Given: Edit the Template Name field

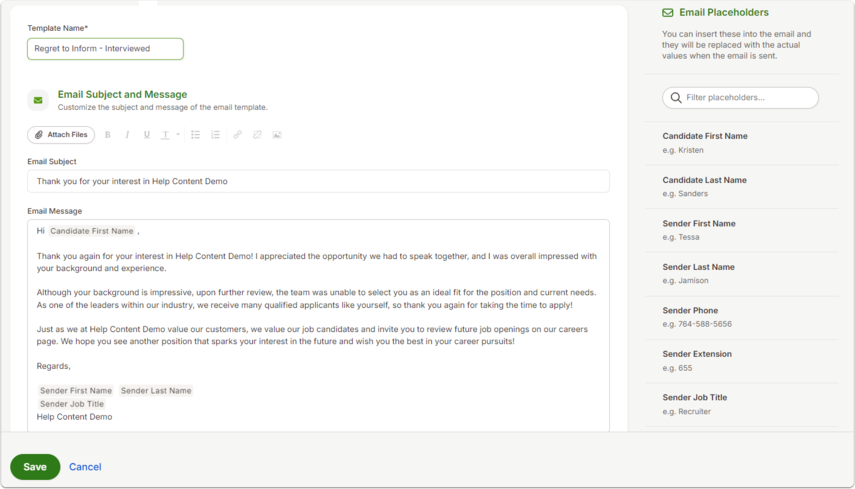Looking at the screenshot, I should point(105,49).
